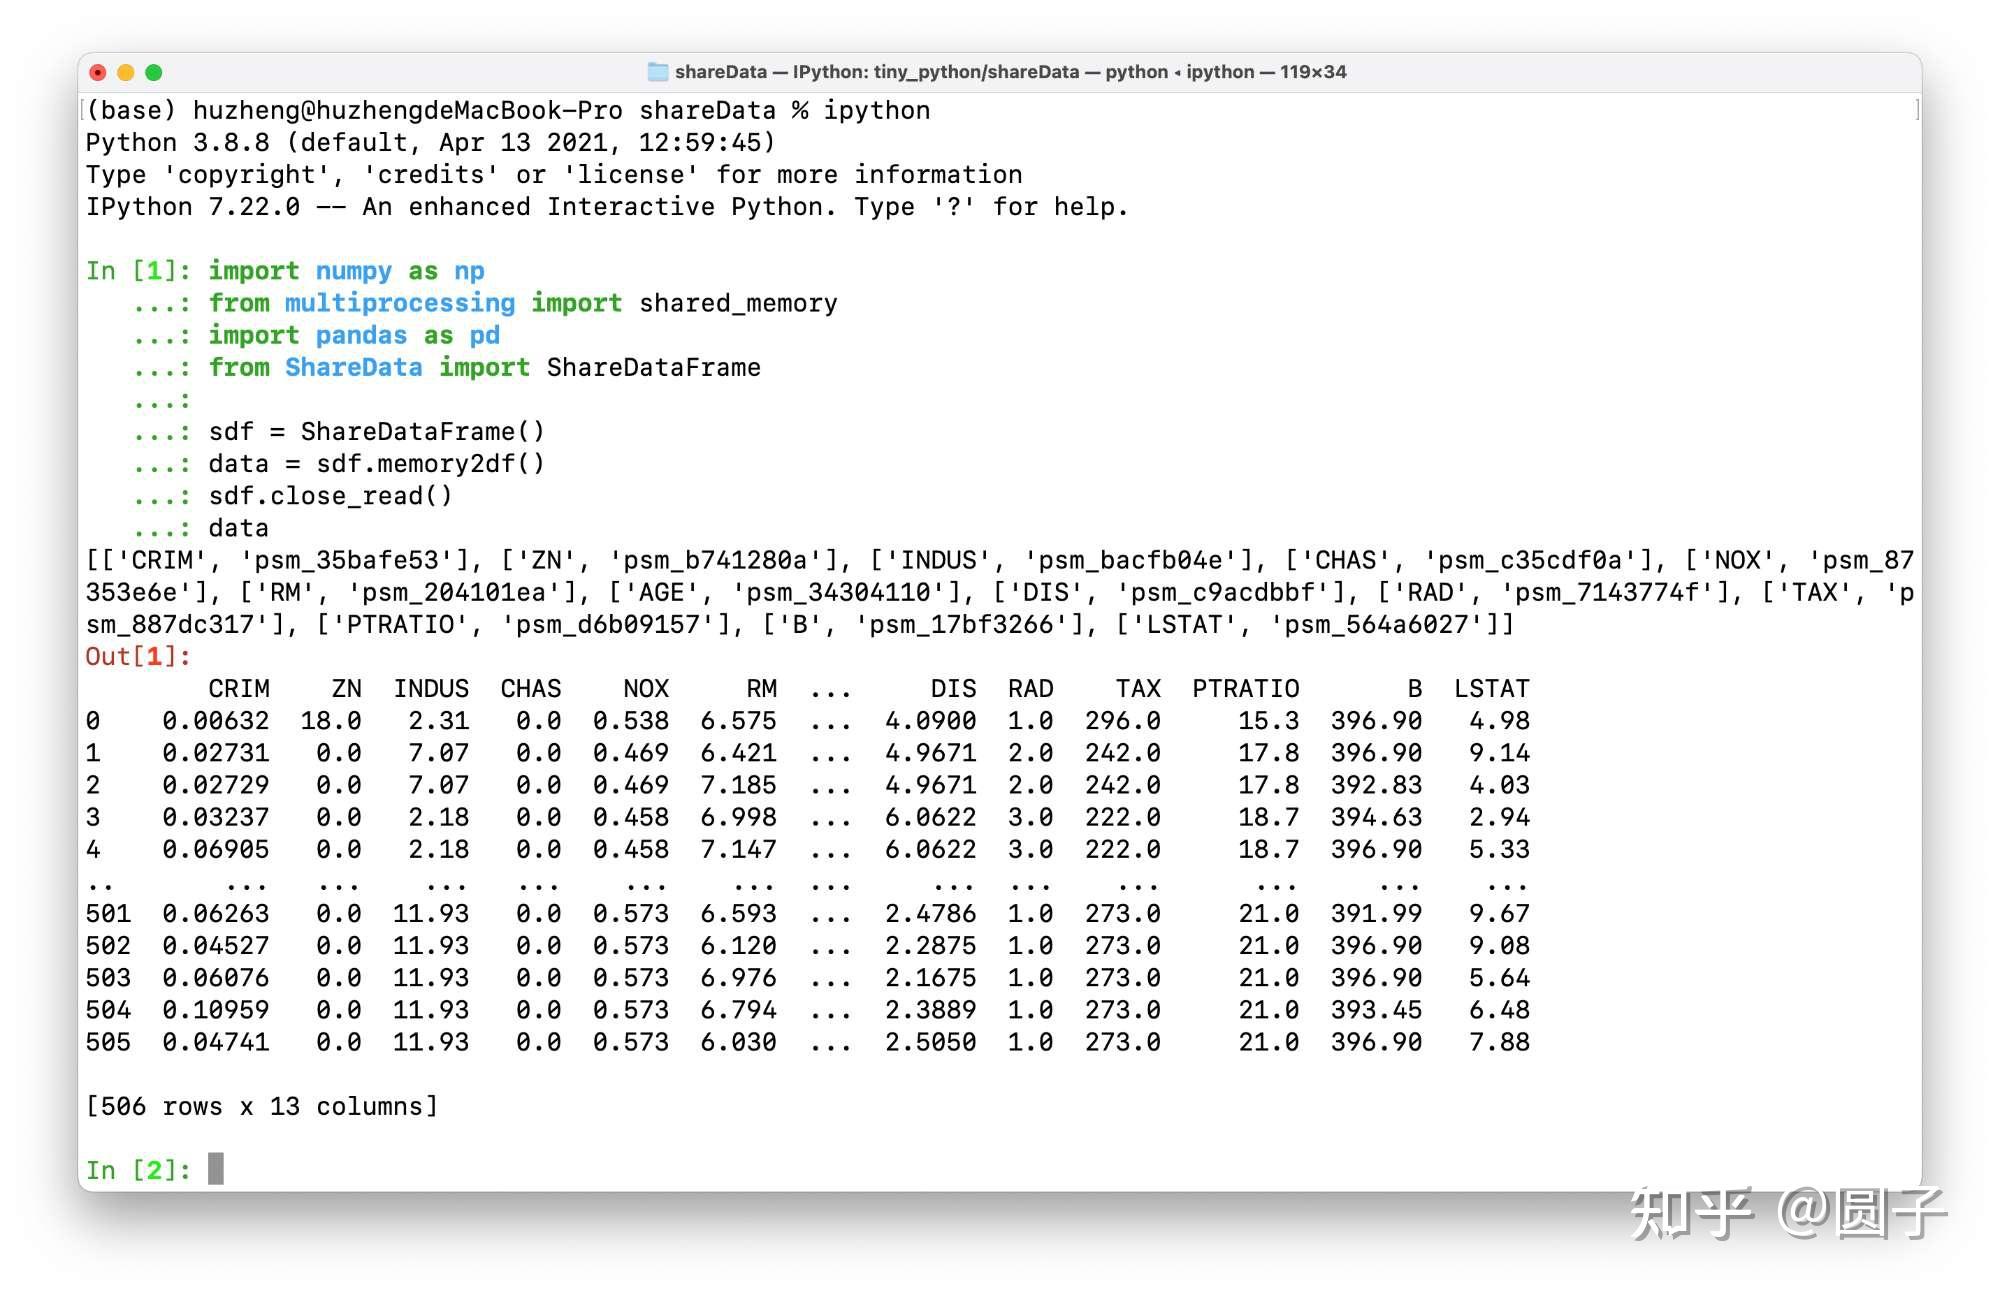Click the yellow minimize window button

pos(126,72)
